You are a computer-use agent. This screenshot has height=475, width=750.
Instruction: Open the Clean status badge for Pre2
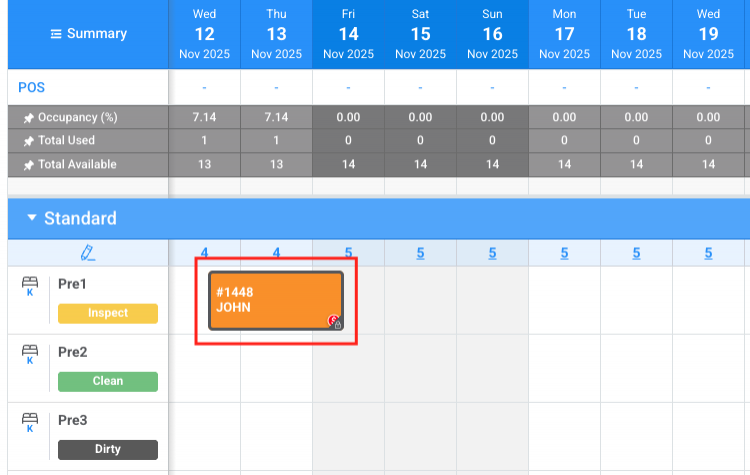[108, 381]
